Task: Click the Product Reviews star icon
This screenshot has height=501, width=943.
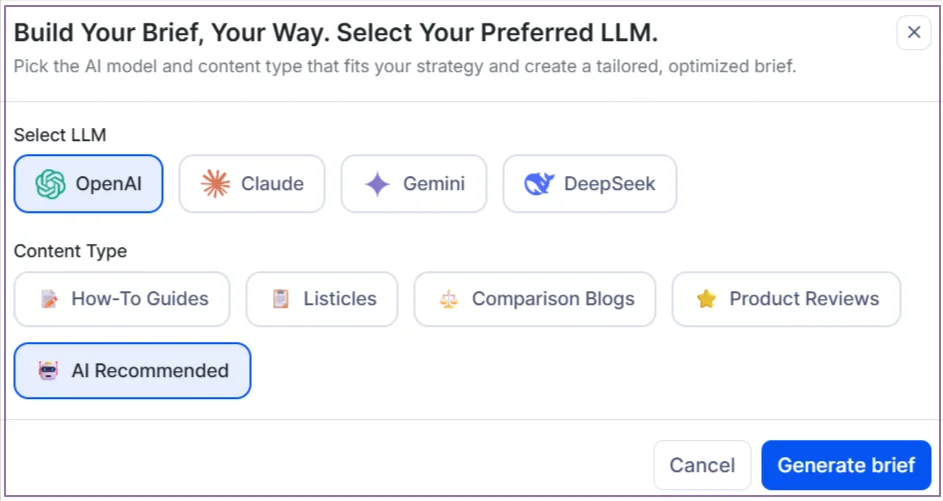Action: [x=707, y=299]
